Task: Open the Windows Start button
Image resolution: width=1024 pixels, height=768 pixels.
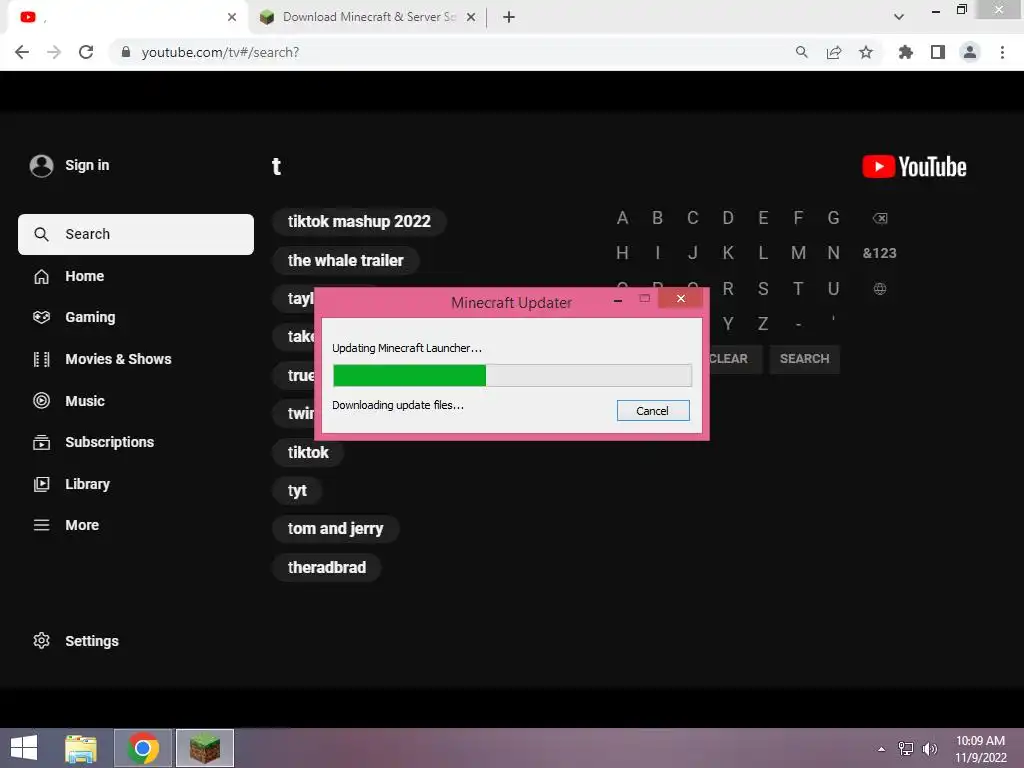Action: tap(24, 748)
